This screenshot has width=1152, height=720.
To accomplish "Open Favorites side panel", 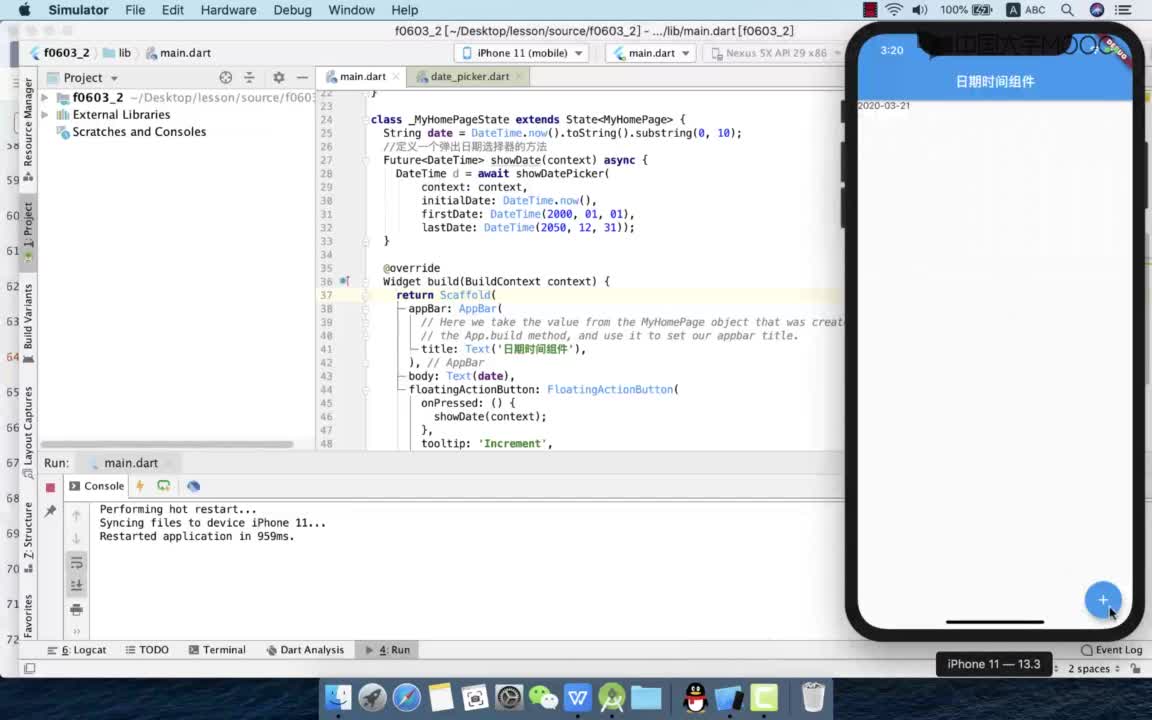I will [28, 616].
